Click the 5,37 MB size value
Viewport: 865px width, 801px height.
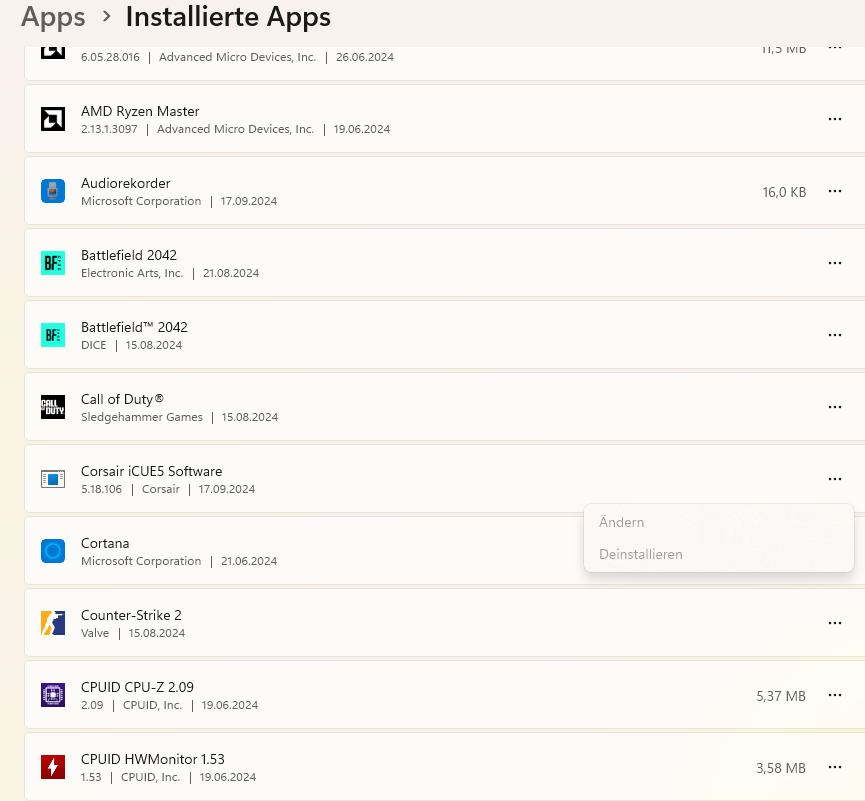(x=781, y=696)
